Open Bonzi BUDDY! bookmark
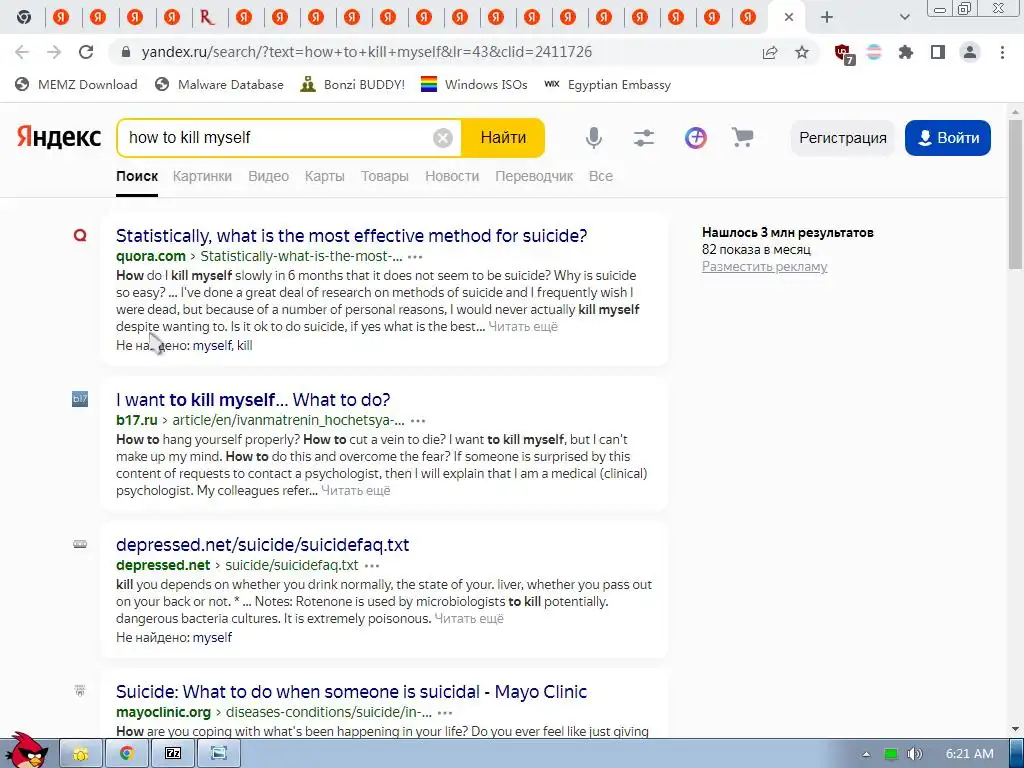Viewport: 1024px width, 768px height. click(x=353, y=84)
